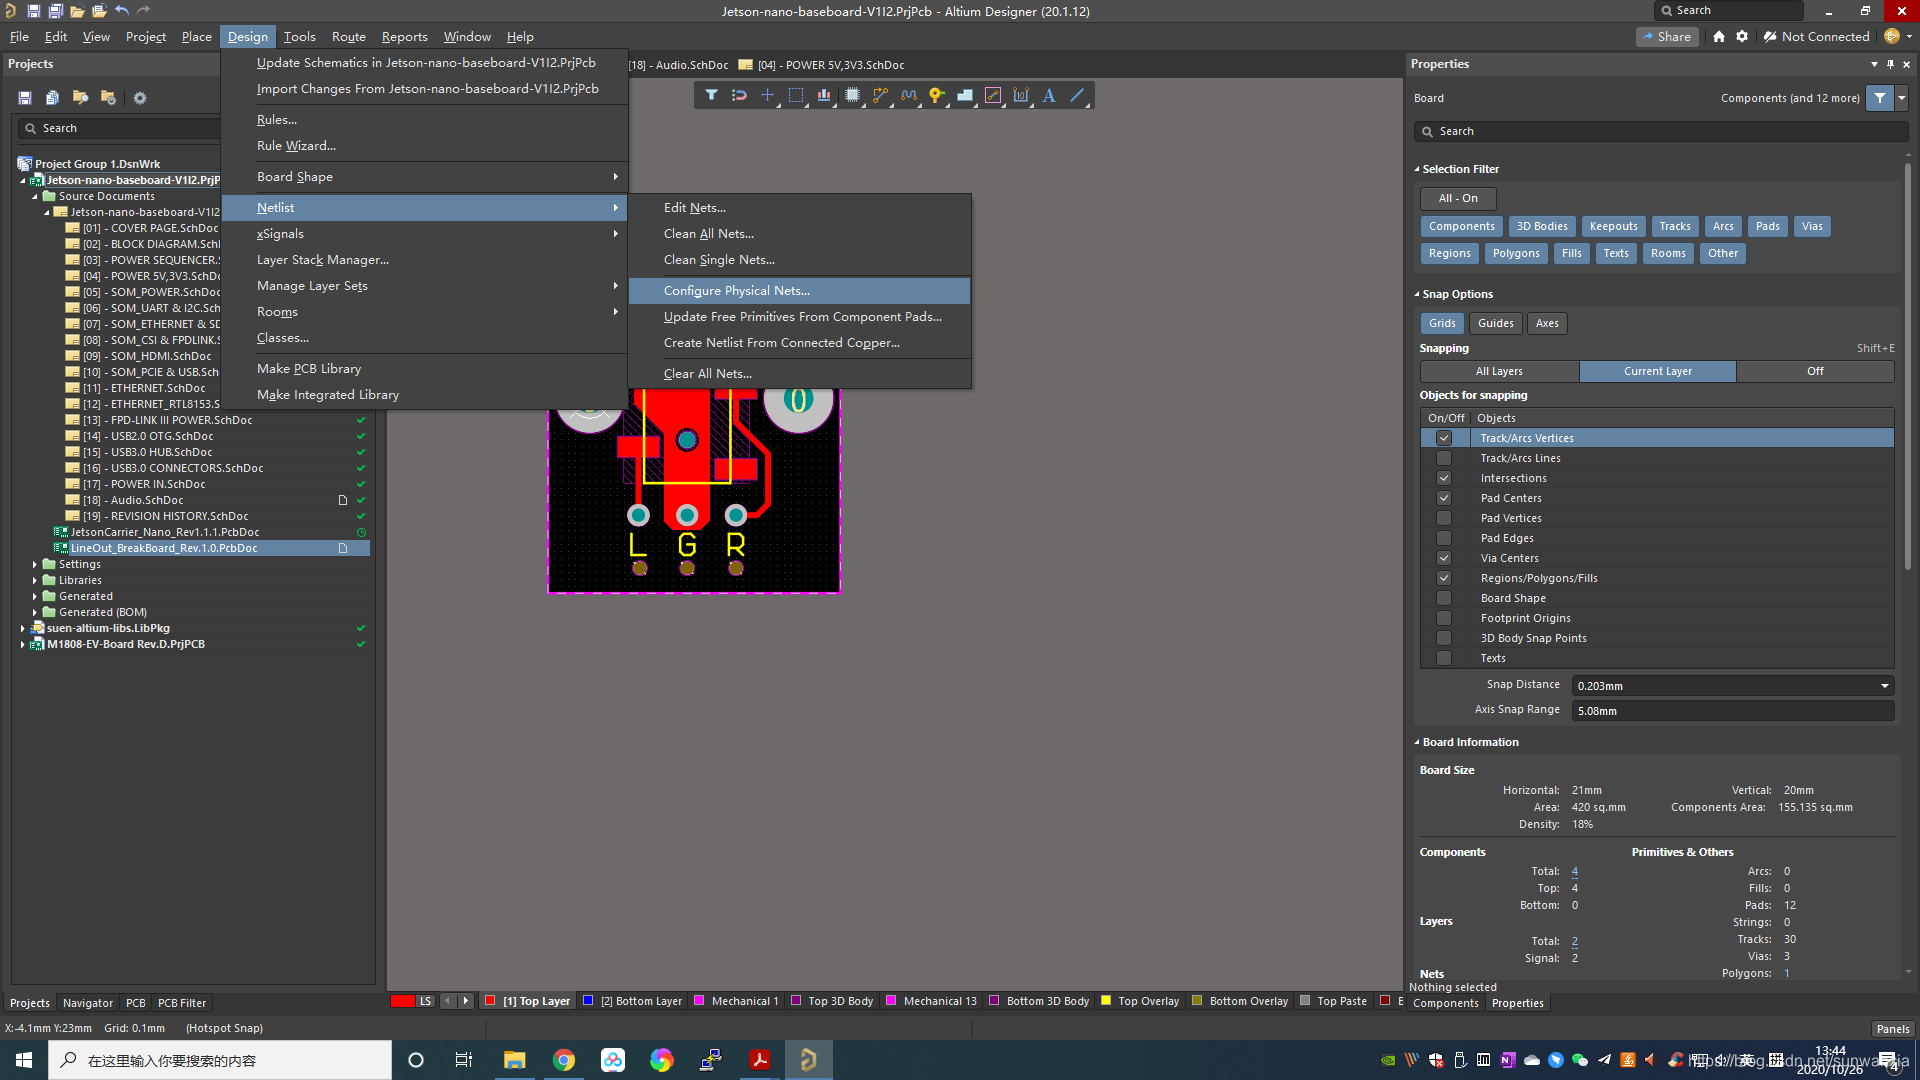Set snapping to All Layers
The width and height of the screenshot is (1920, 1080).
(x=1499, y=372)
